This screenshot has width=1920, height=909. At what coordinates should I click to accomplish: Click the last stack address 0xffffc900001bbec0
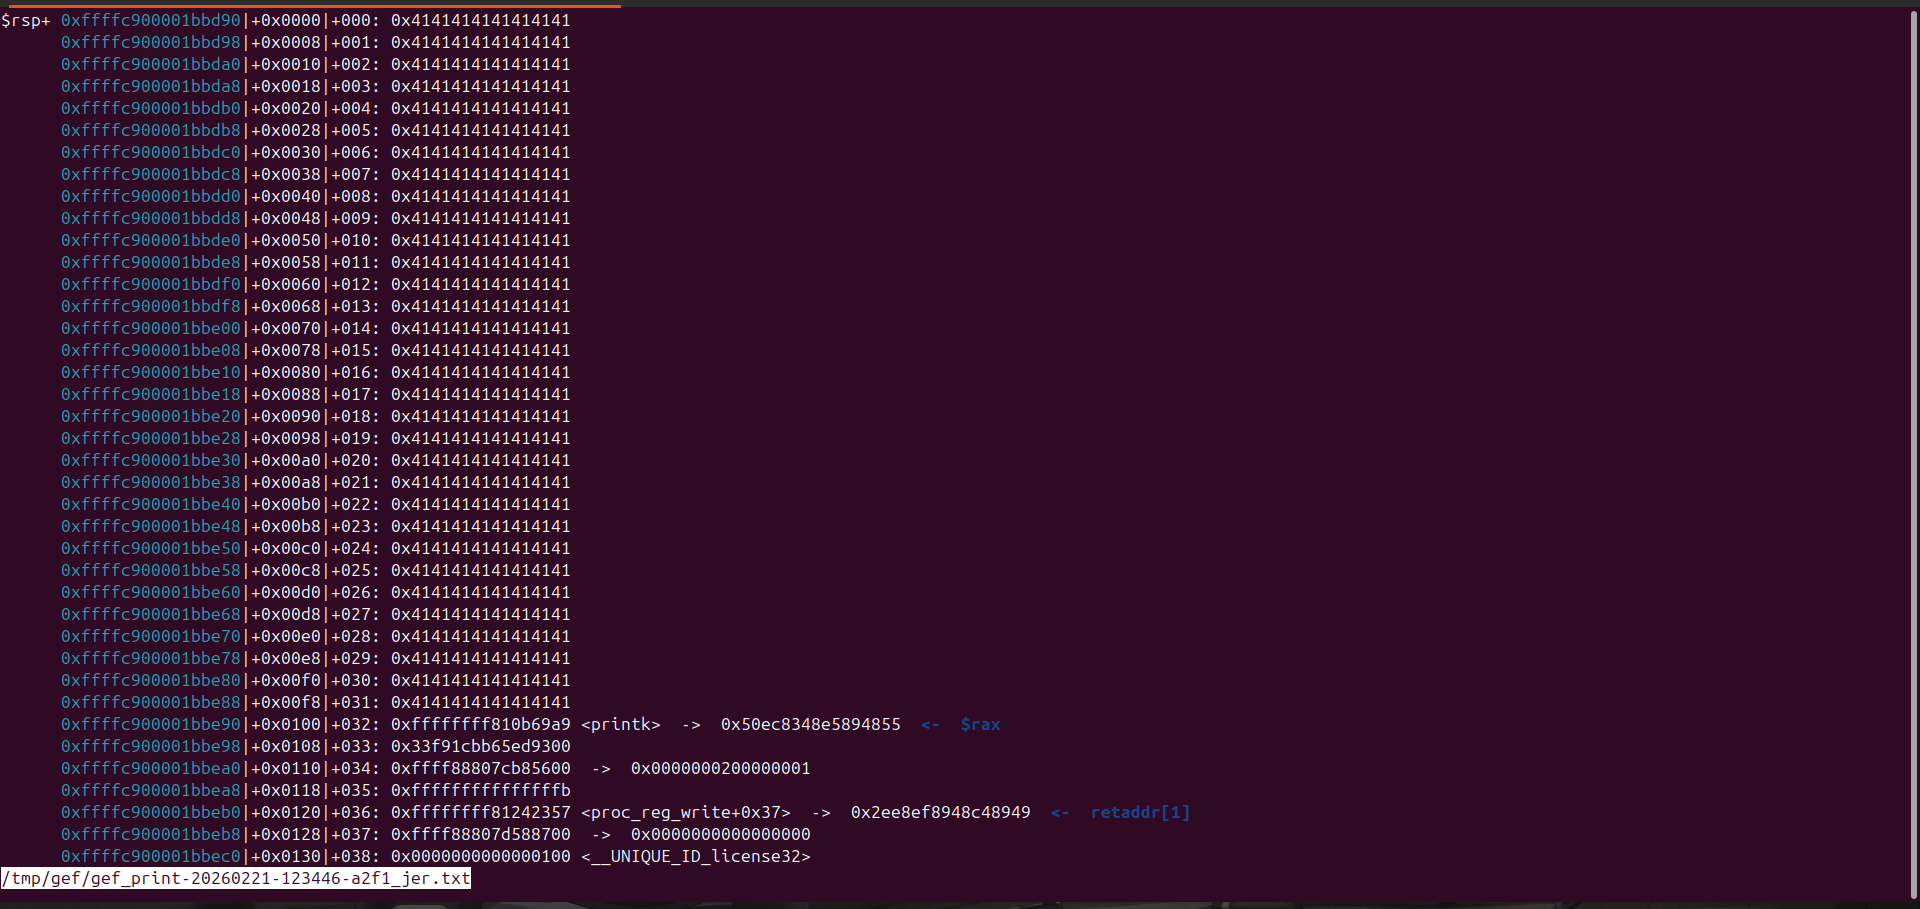(x=150, y=857)
